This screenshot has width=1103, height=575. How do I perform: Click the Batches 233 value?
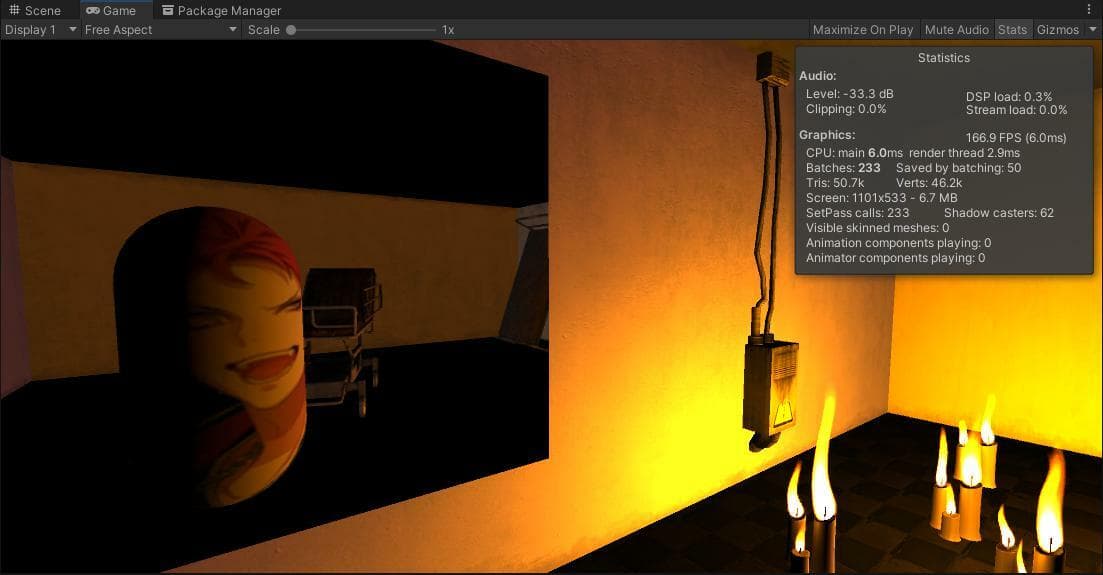tap(869, 168)
